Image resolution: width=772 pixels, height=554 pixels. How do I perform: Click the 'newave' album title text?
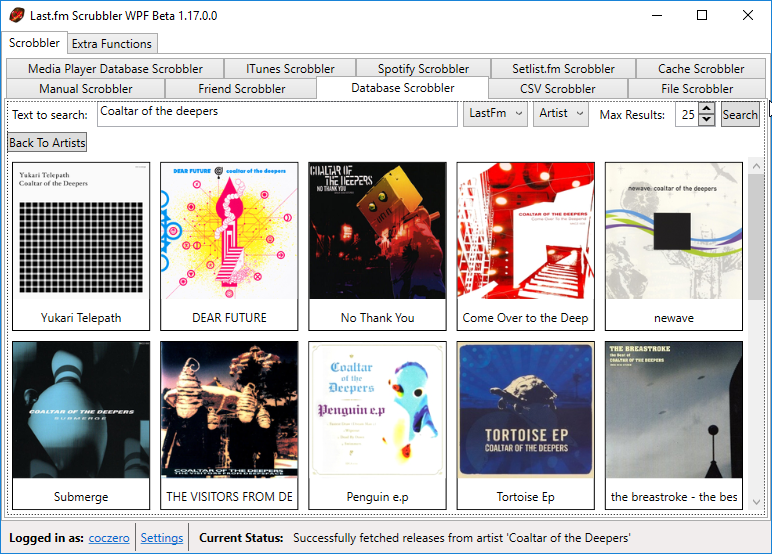674,318
